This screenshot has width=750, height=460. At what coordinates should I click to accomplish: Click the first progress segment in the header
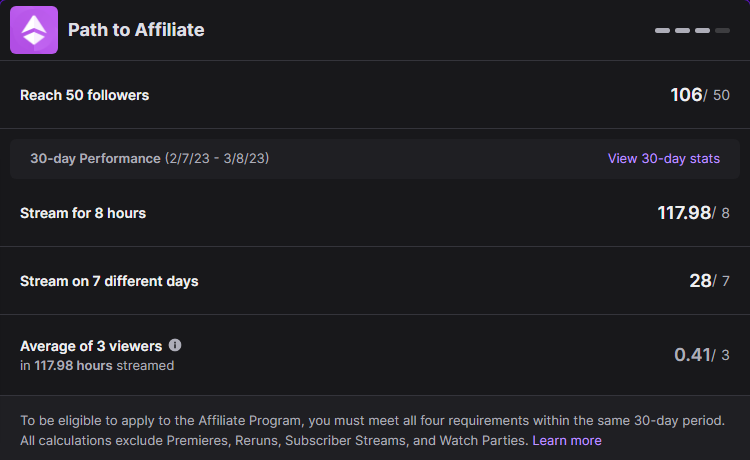pyautogui.click(x=662, y=31)
